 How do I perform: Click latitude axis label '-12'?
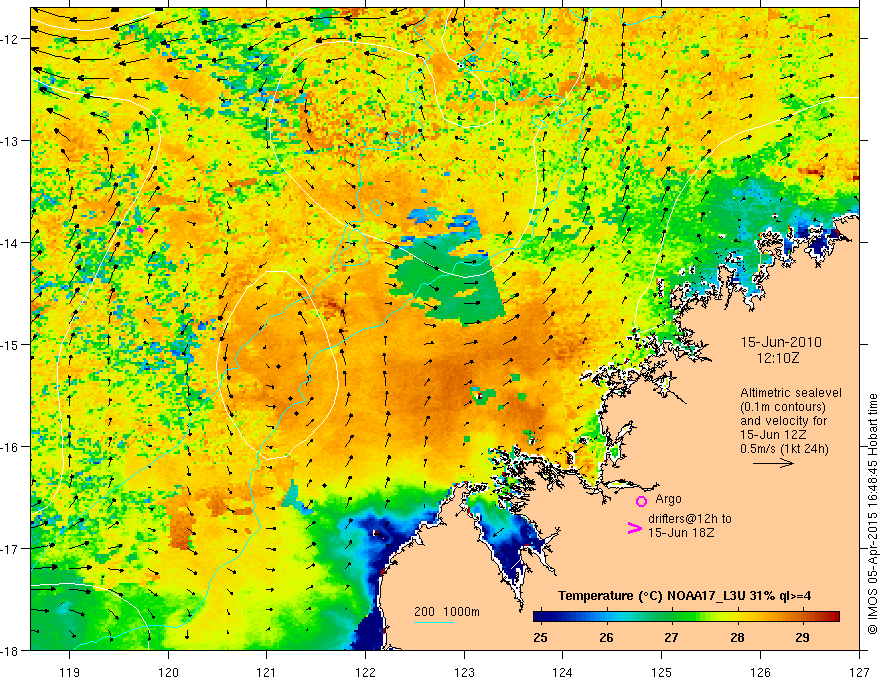click(11, 39)
